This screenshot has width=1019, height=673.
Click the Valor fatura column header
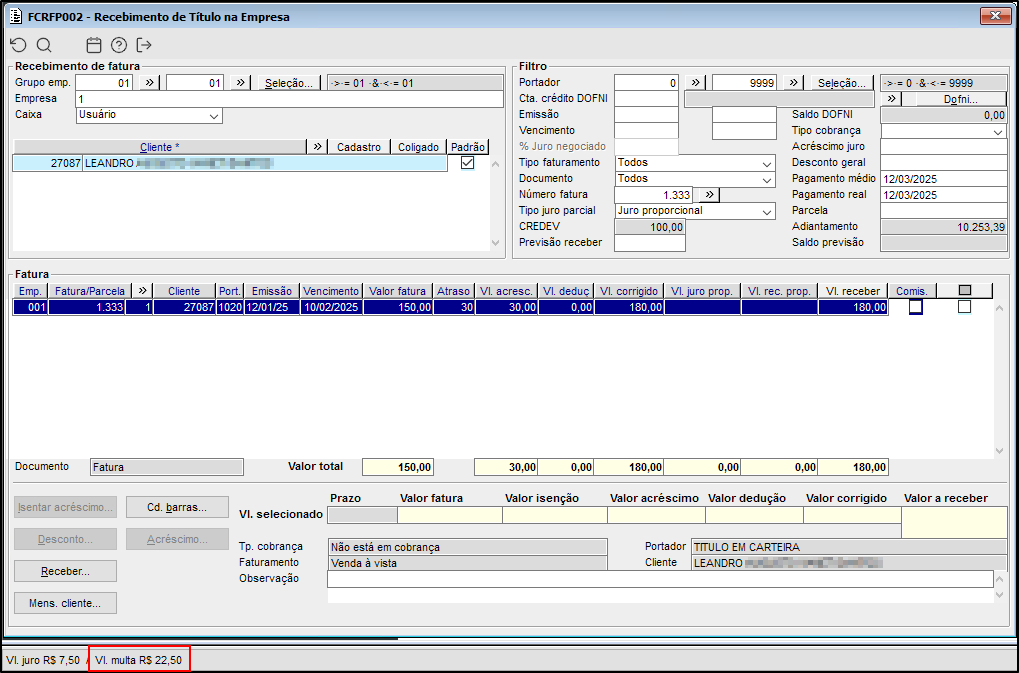pos(398,291)
